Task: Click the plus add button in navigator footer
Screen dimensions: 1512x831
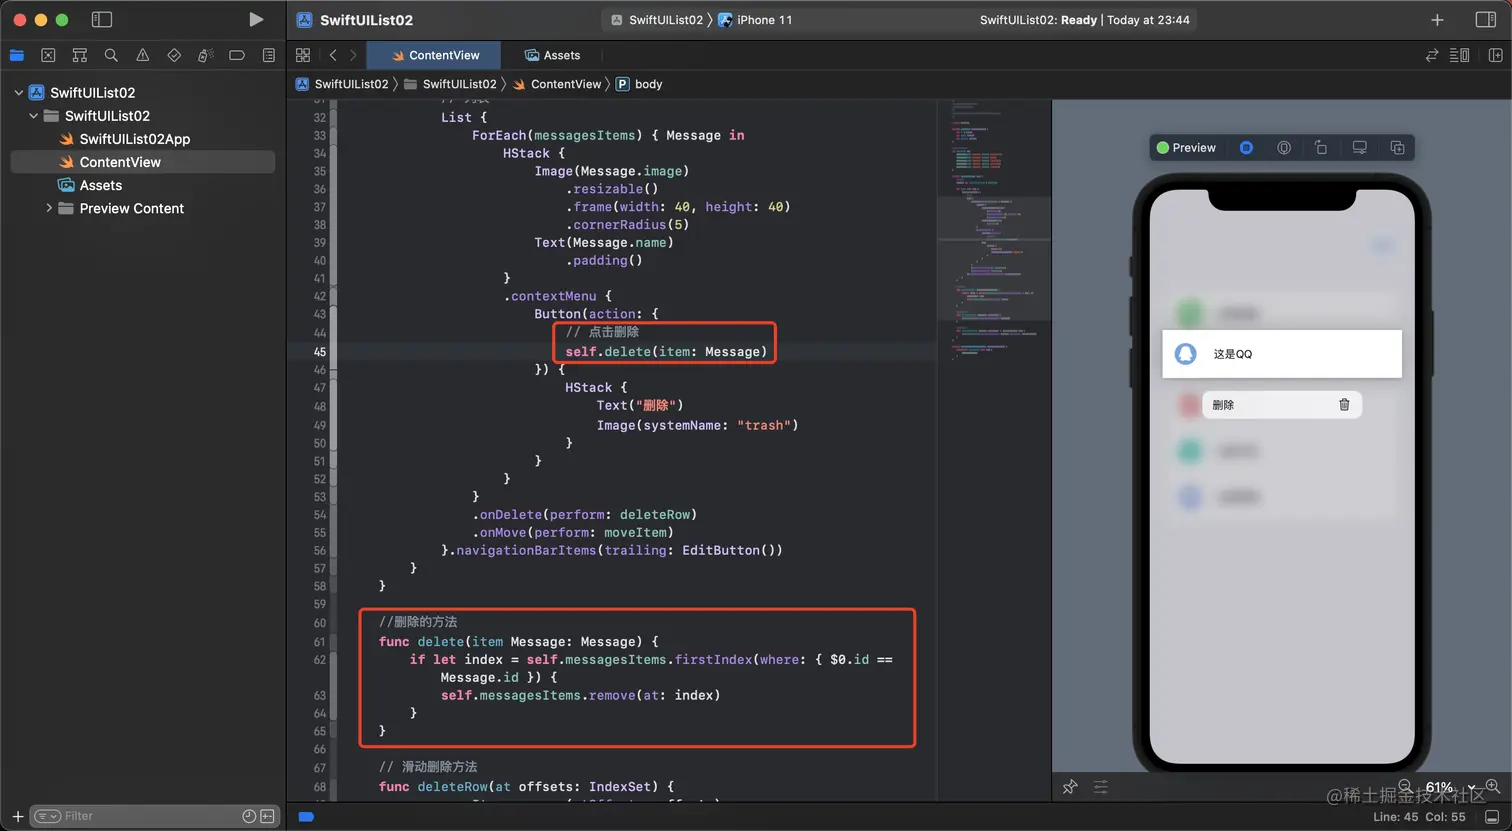Action: [17, 817]
